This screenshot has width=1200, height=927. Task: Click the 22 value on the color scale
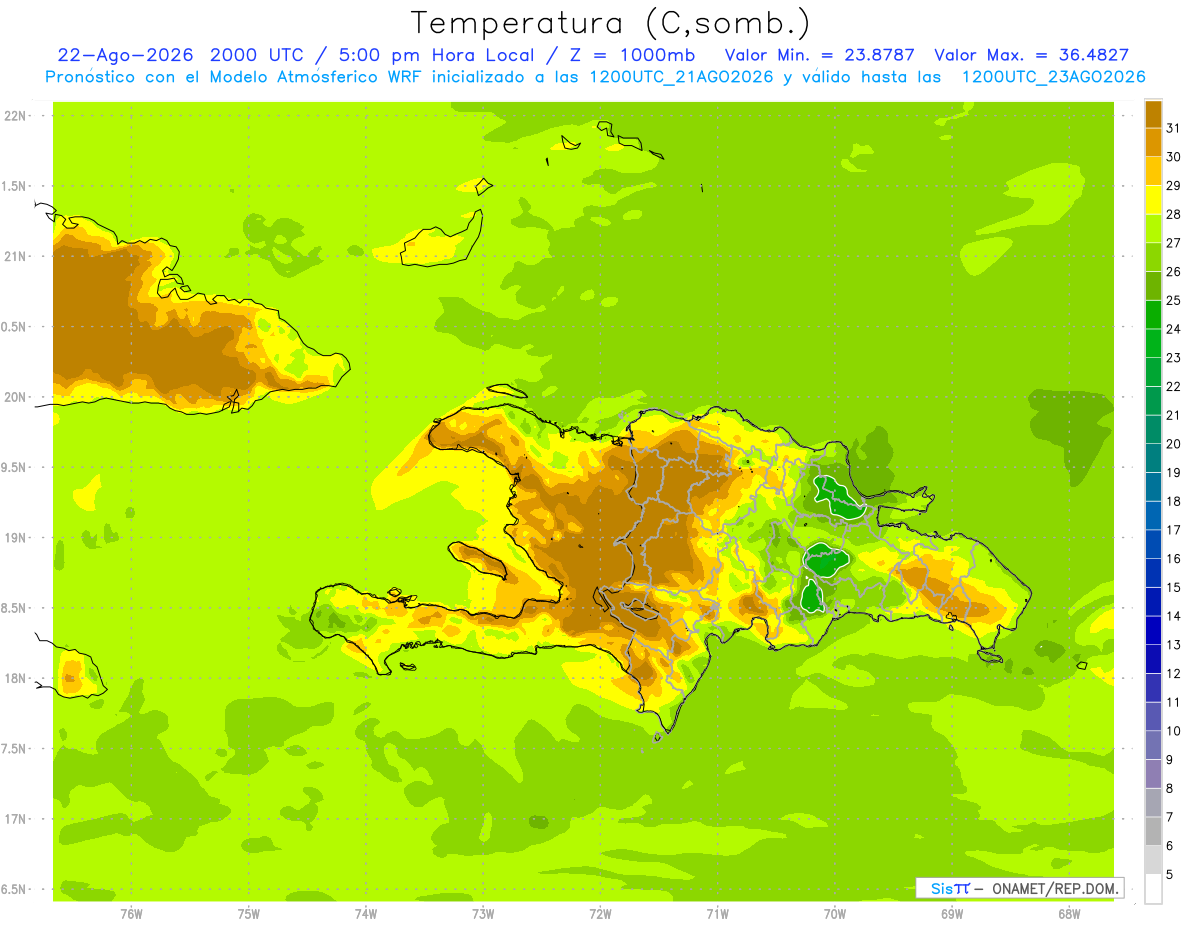point(1173,386)
